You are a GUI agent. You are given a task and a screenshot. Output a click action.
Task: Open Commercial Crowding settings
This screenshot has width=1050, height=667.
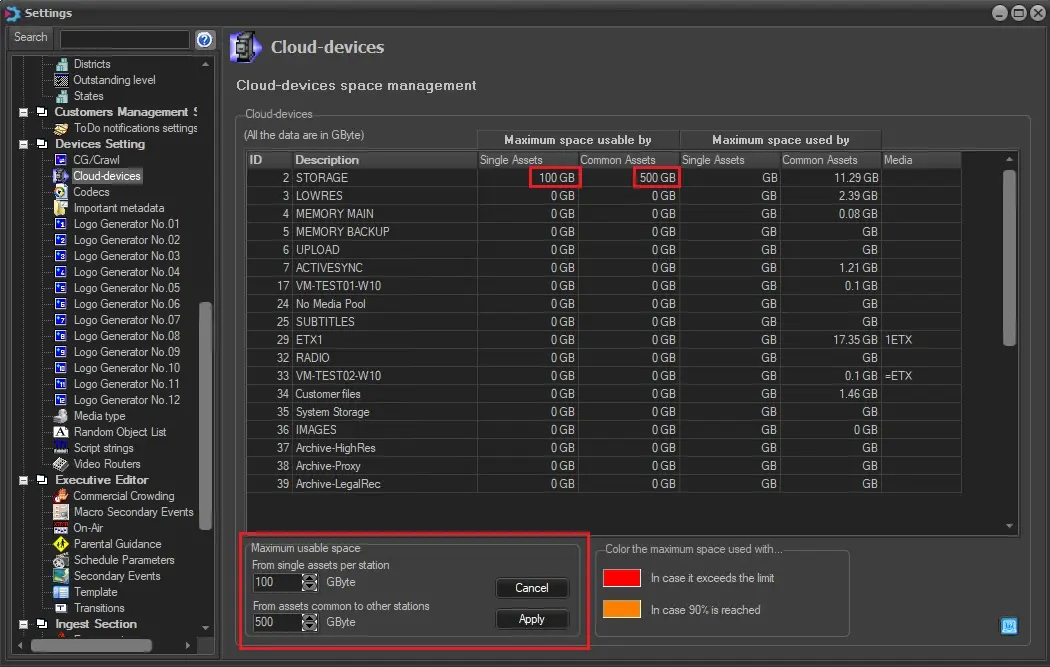click(123, 496)
